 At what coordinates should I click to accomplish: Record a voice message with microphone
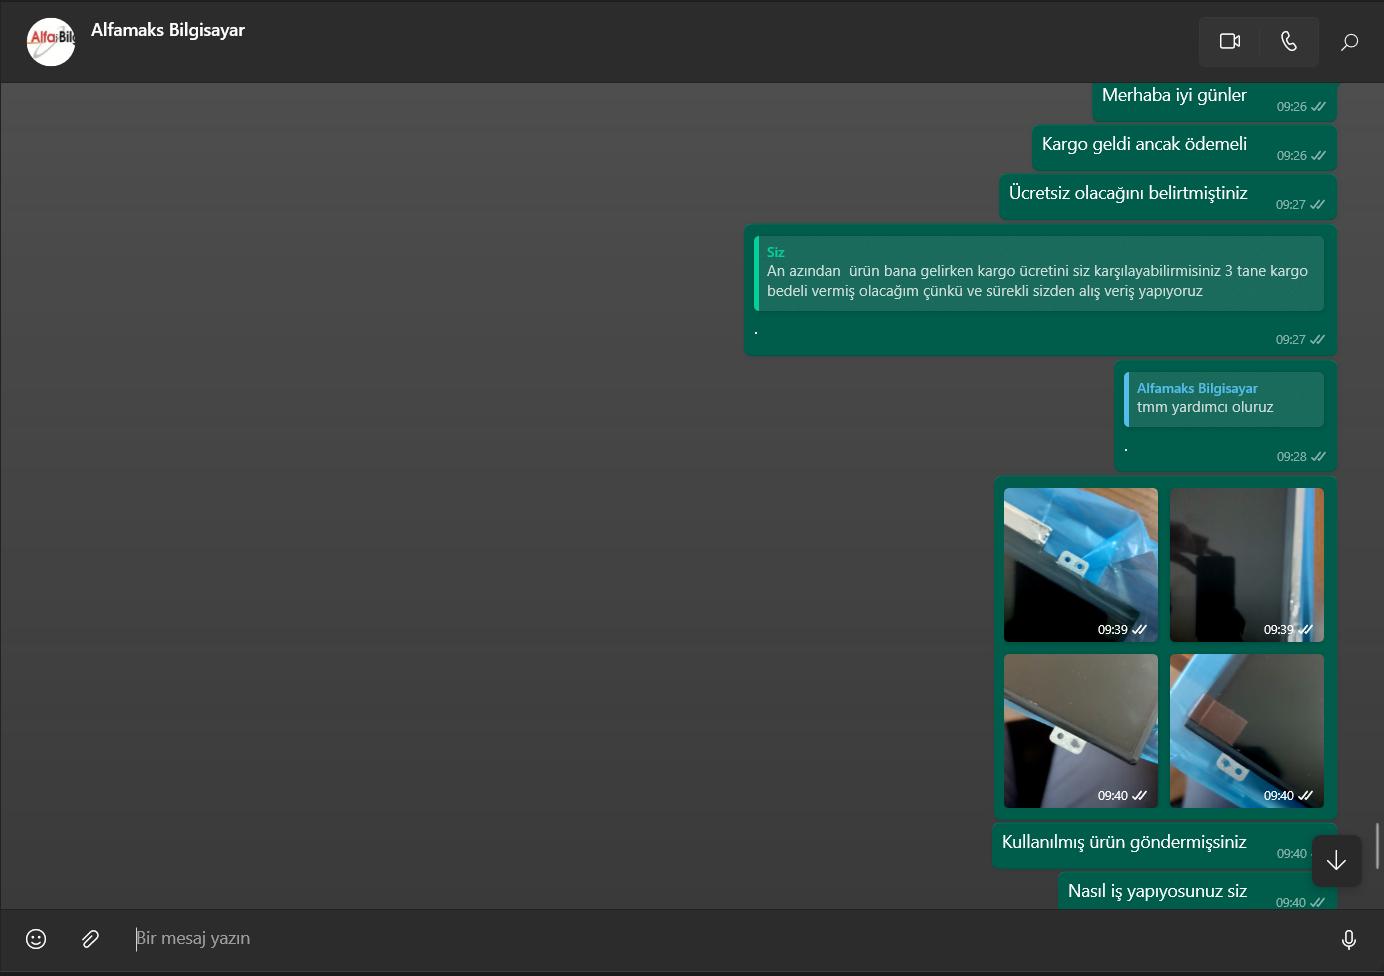[1348, 940]
